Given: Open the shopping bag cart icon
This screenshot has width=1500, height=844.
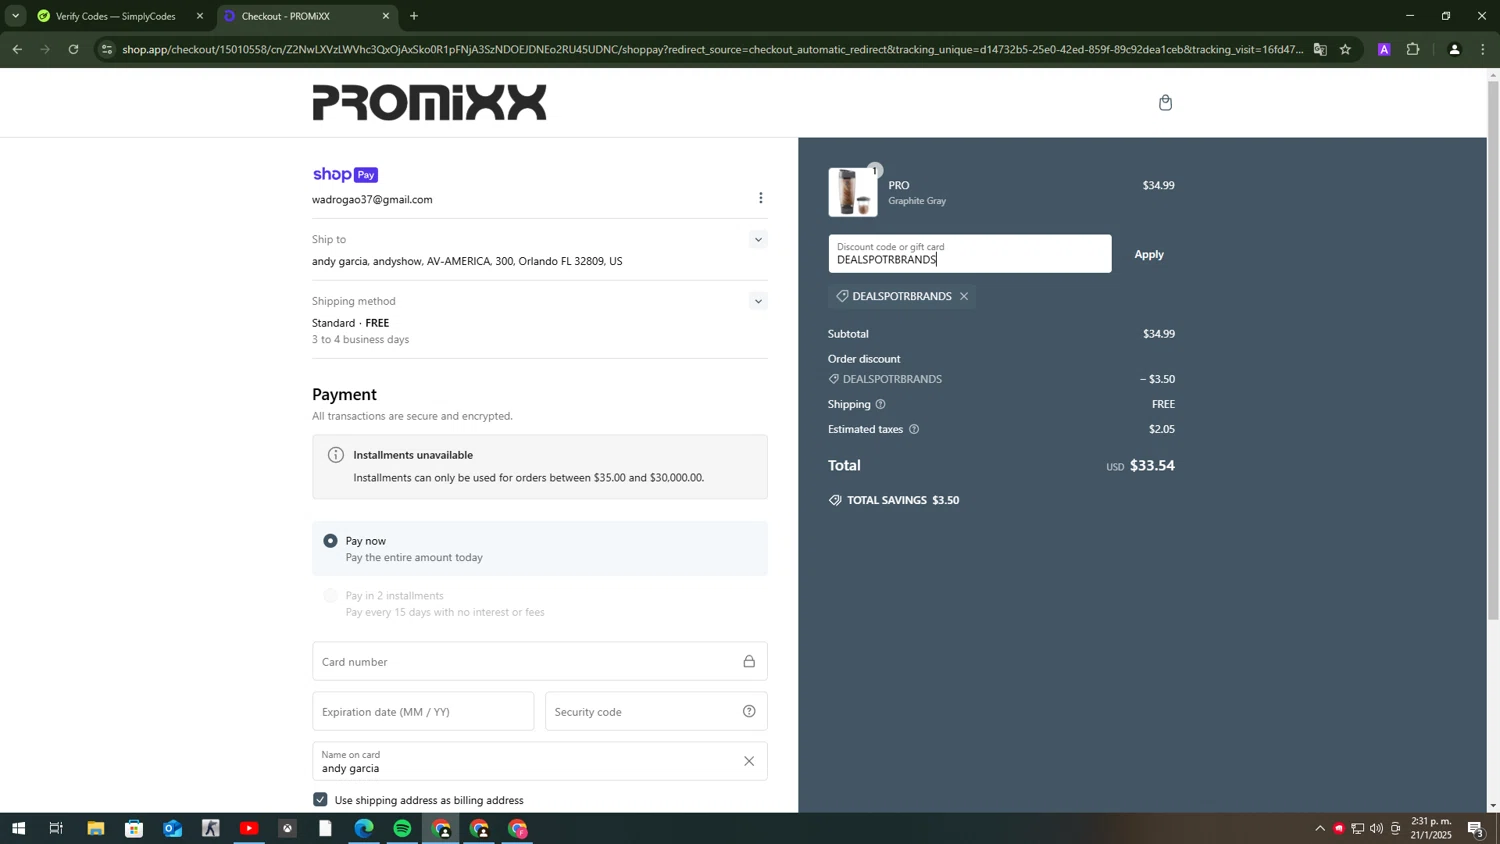Looking at the screenshot, I should pyautogui.click(x=1165, y=103).
